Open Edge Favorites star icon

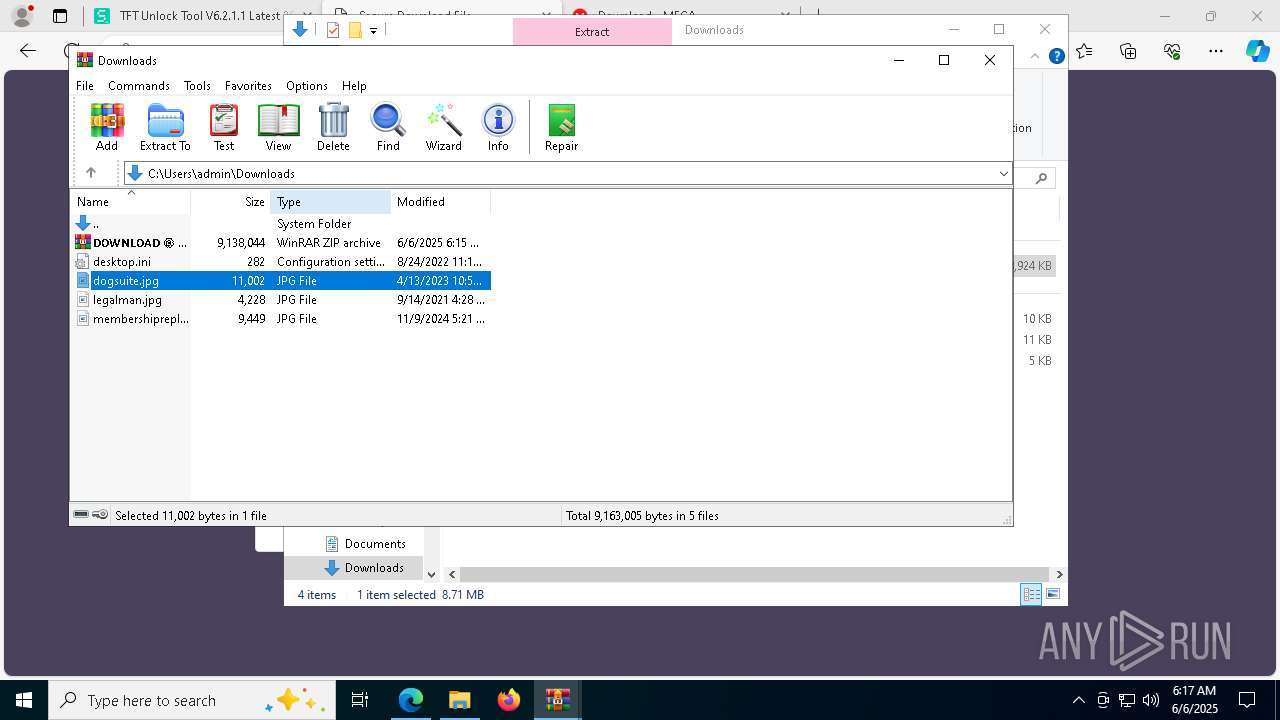pos(1084,51)
